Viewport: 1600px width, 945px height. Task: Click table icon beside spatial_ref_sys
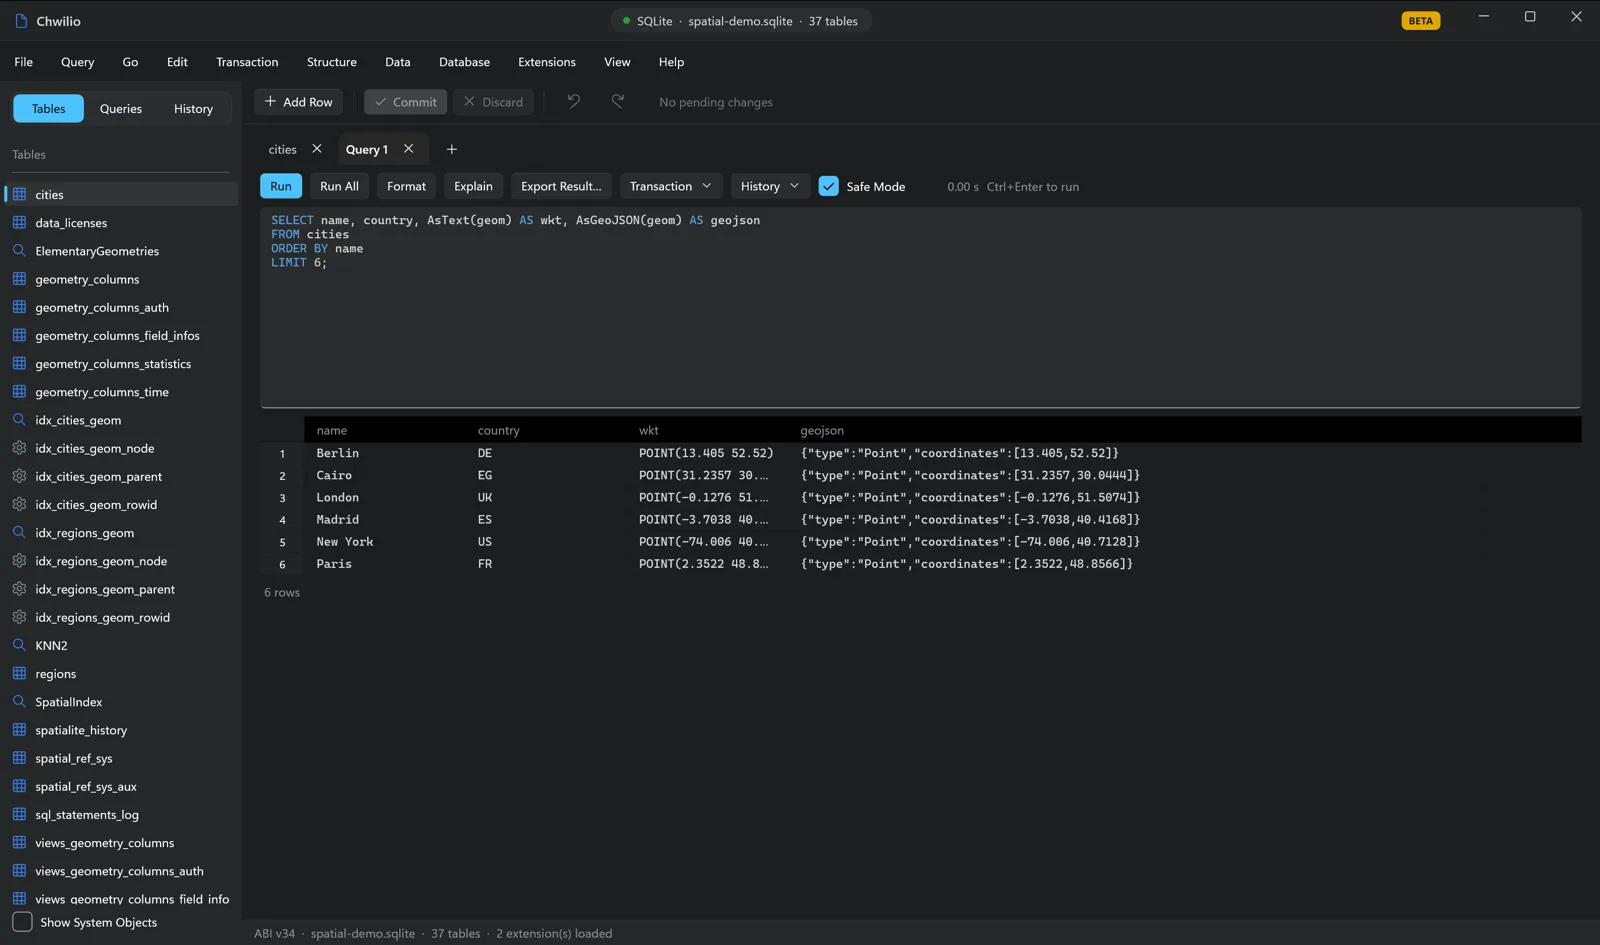coord(19,758)
